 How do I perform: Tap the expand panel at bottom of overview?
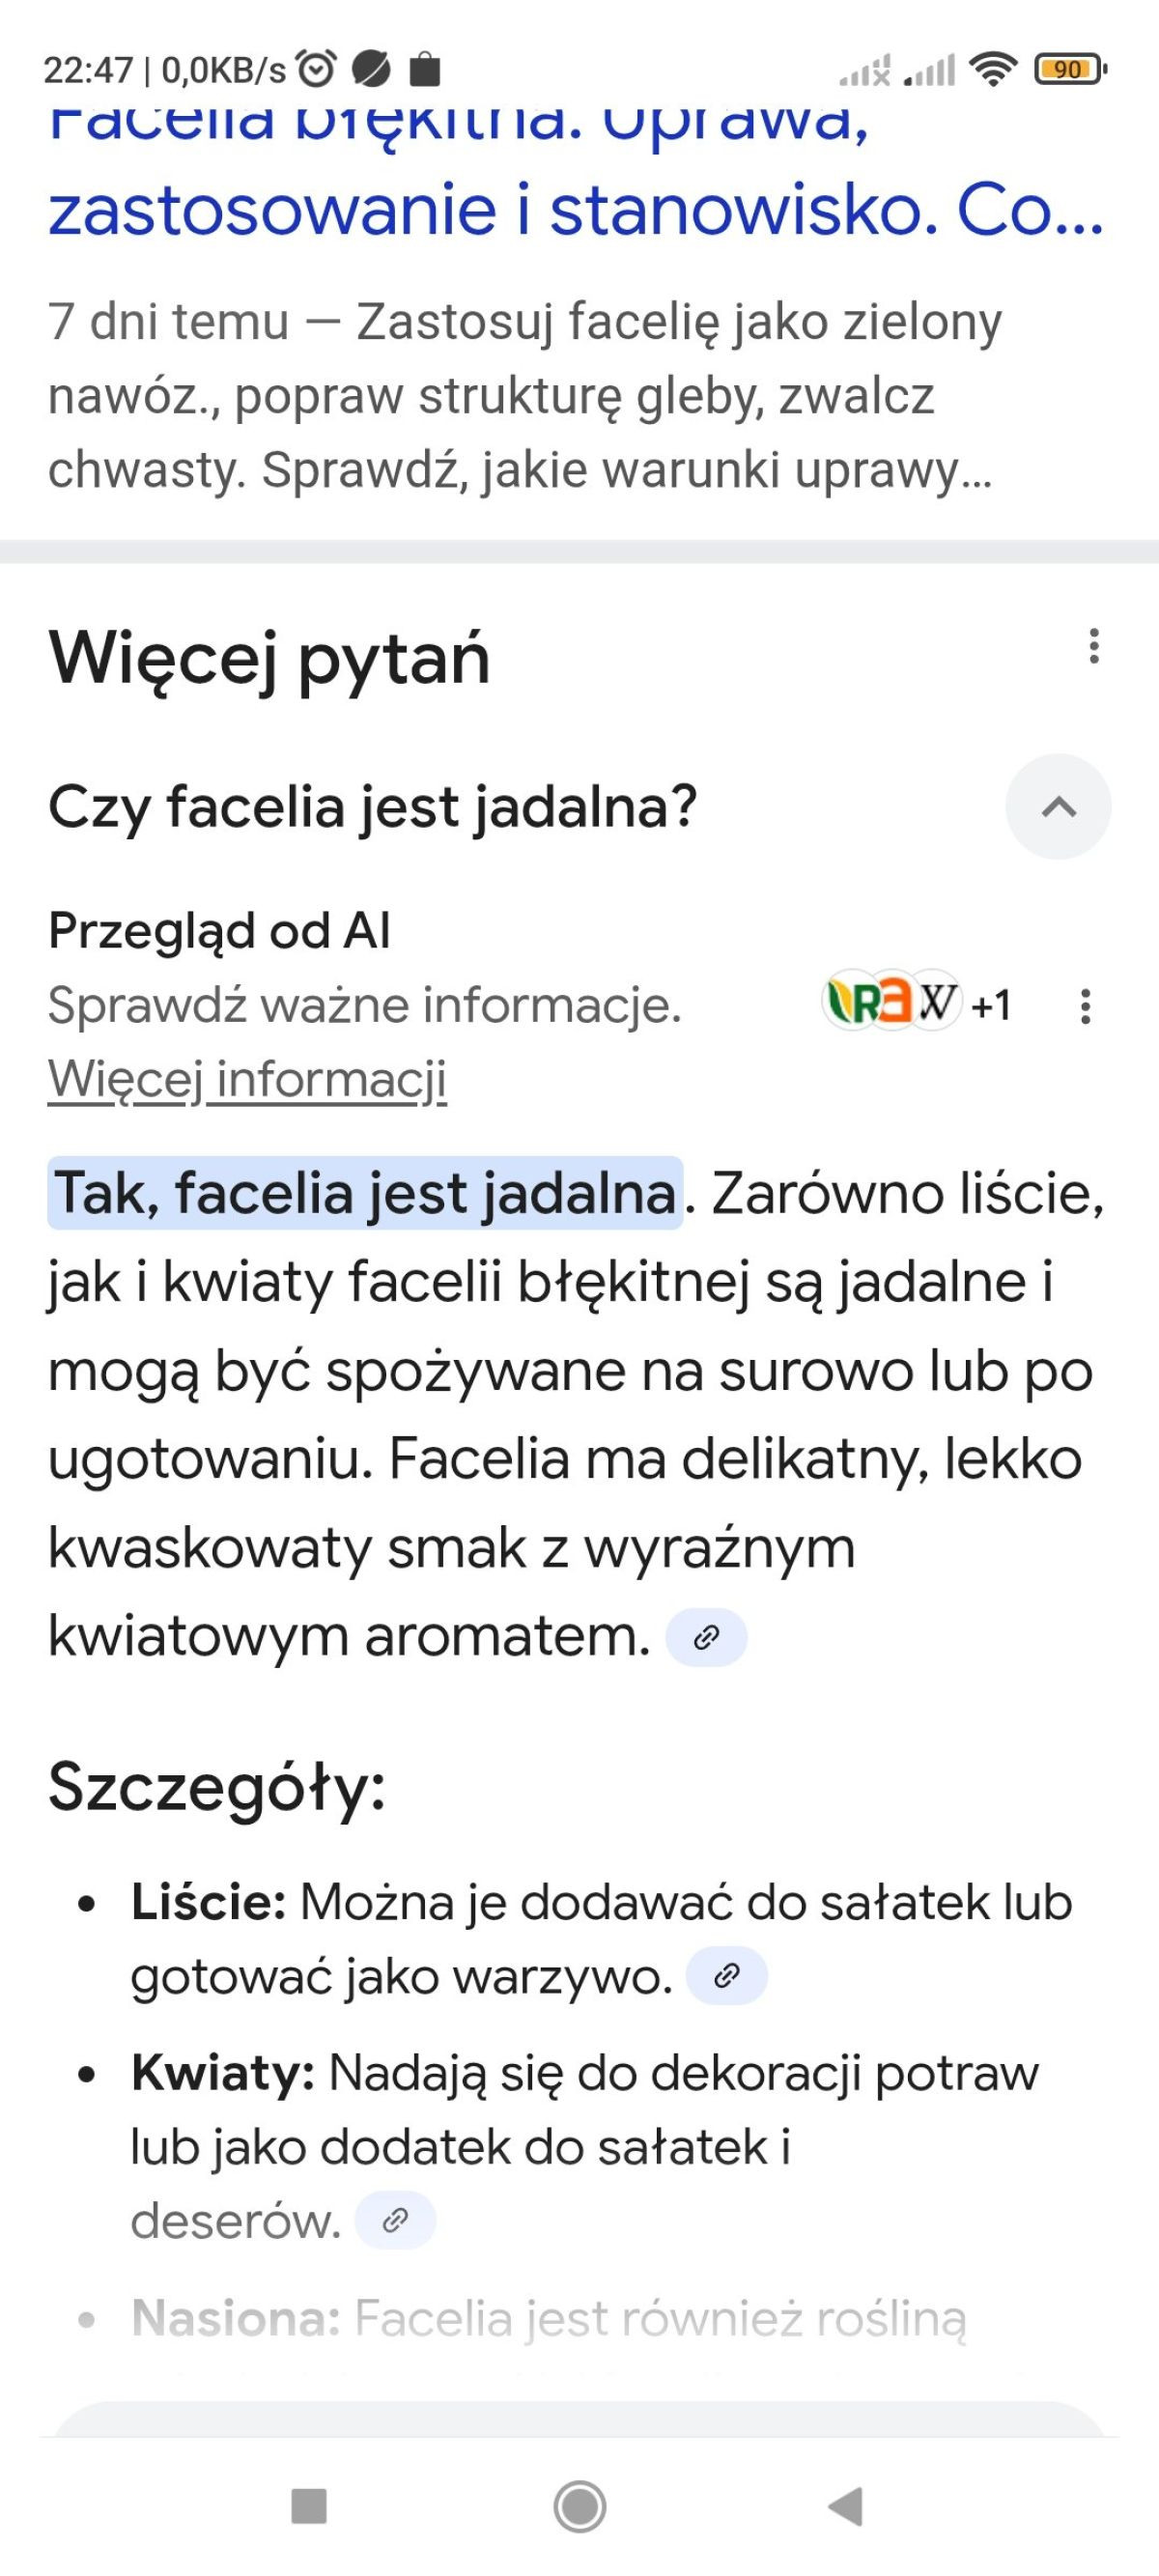[579, 2419]
